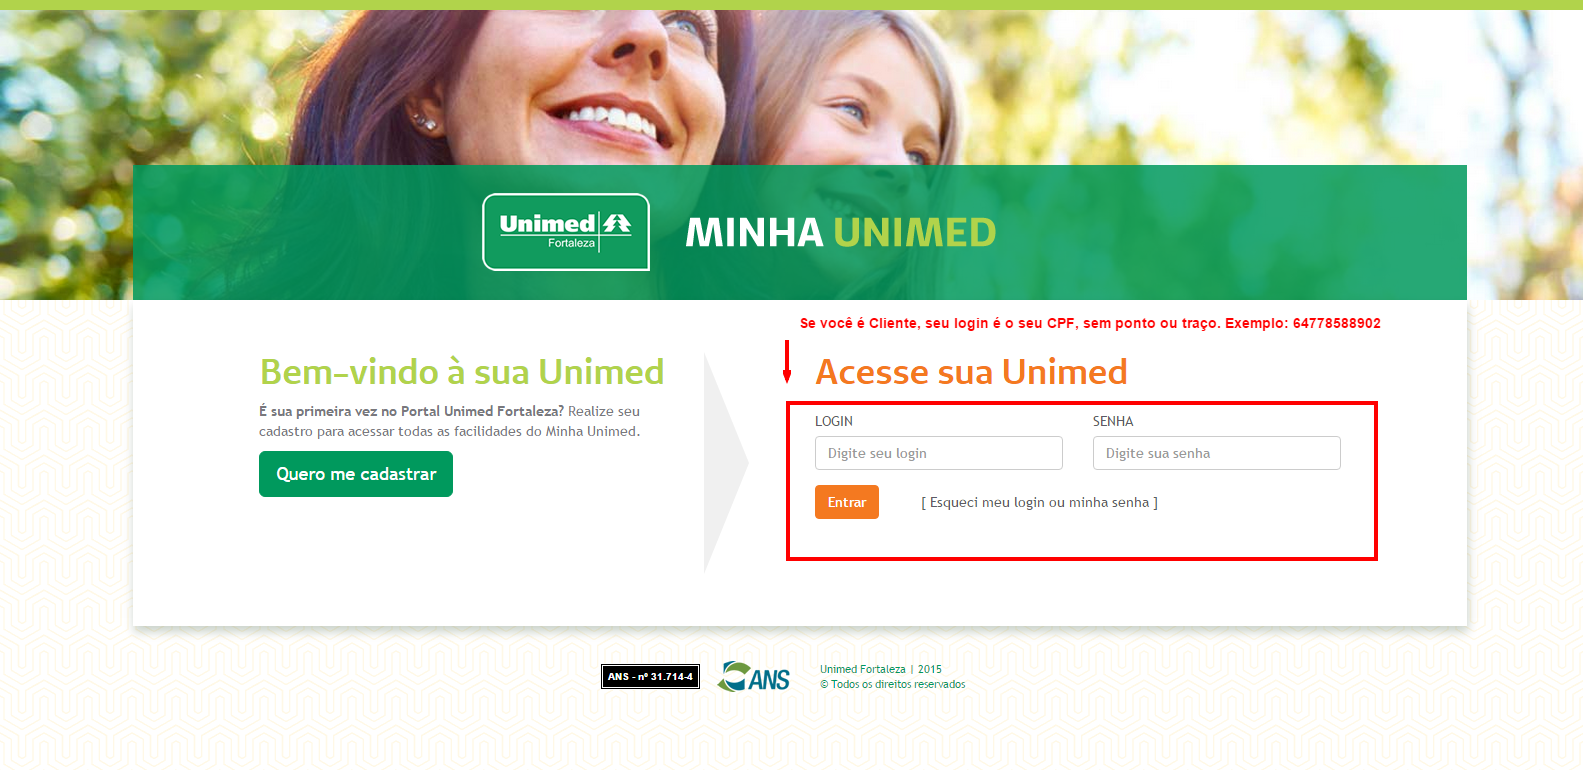Click the Unimed Fortaleza logo
This screenshot has height=770, width=1583.
point(566,232)
